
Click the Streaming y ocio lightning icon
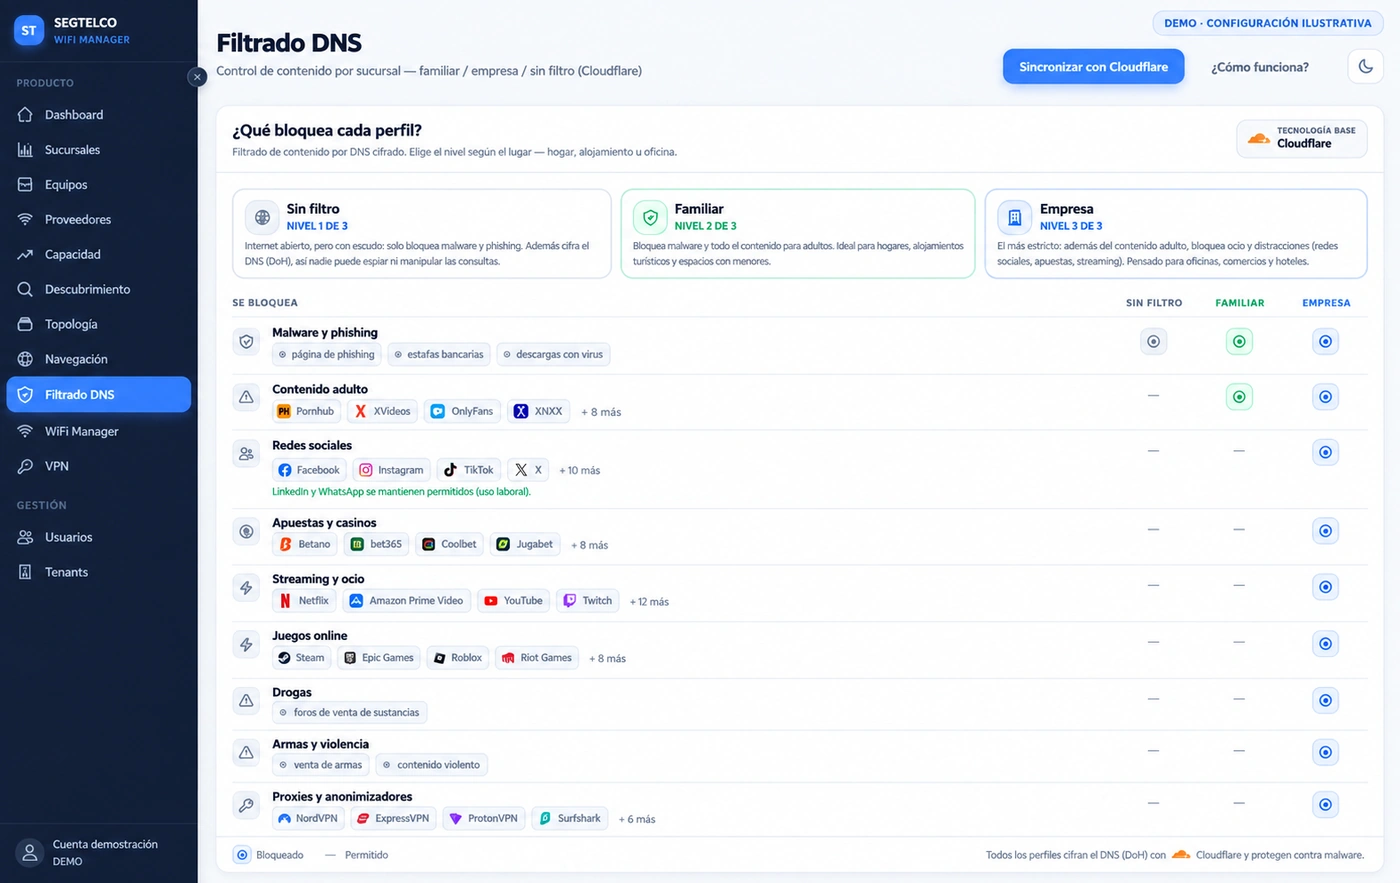point(246,588)
